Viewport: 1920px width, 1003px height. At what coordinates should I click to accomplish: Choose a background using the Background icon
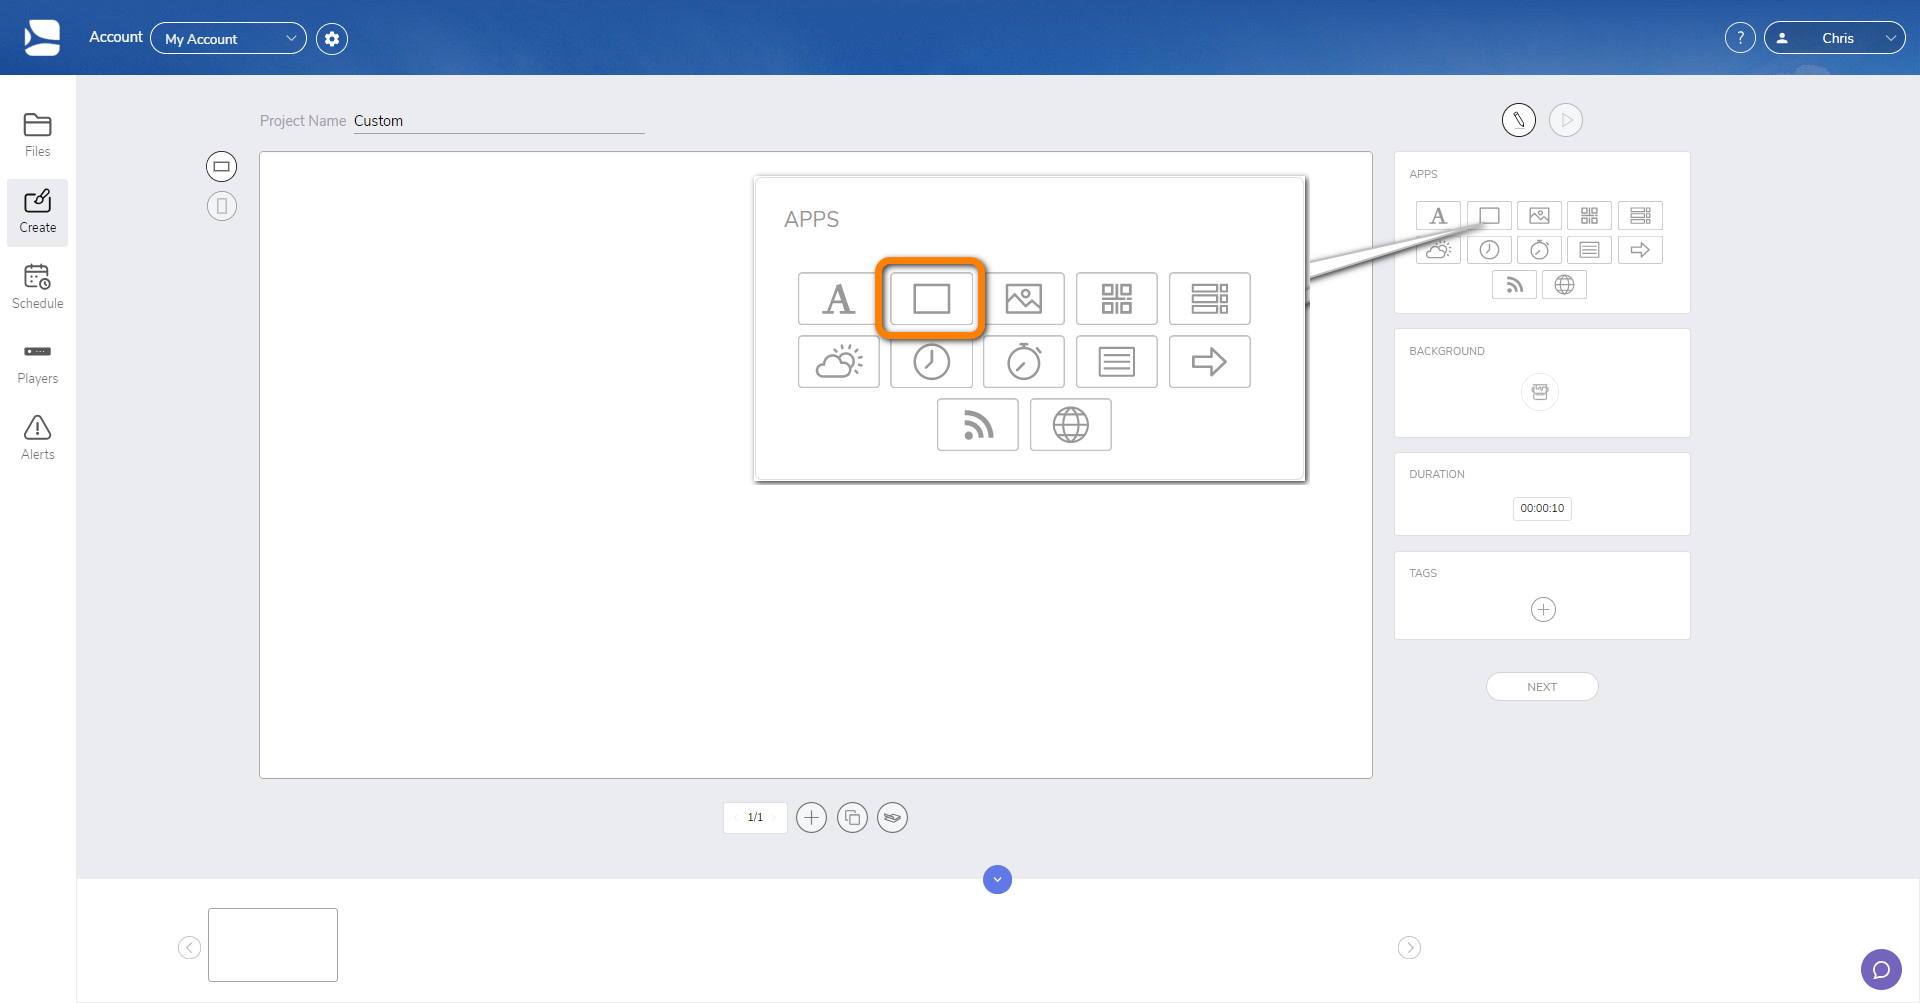(x=1540, y=392)
